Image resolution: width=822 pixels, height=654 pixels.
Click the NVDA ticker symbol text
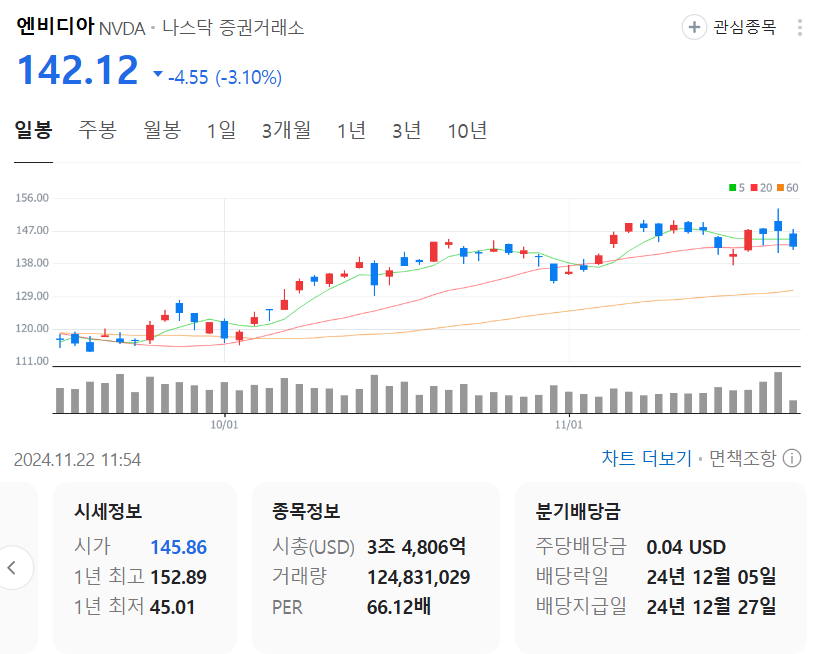point(122,28)
